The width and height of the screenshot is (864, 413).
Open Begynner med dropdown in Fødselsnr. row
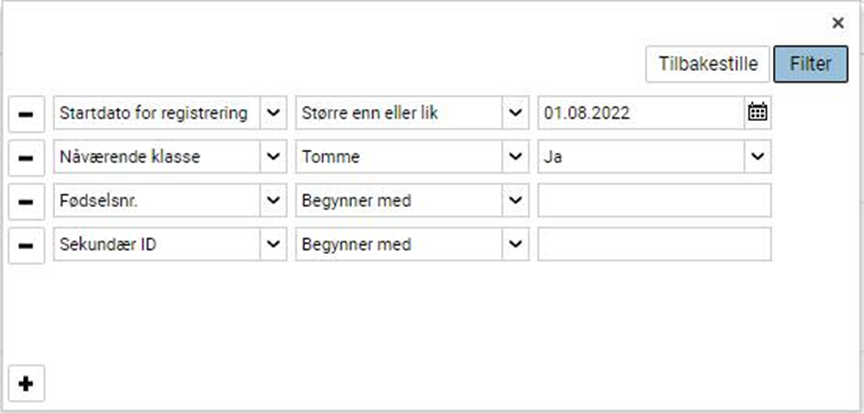pos(515,201)
